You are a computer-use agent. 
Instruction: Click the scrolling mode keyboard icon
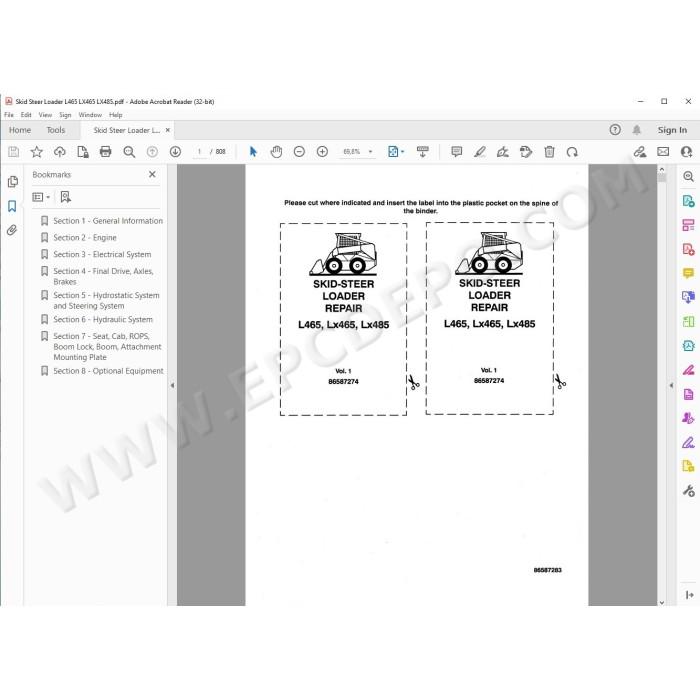pos(422,152)
